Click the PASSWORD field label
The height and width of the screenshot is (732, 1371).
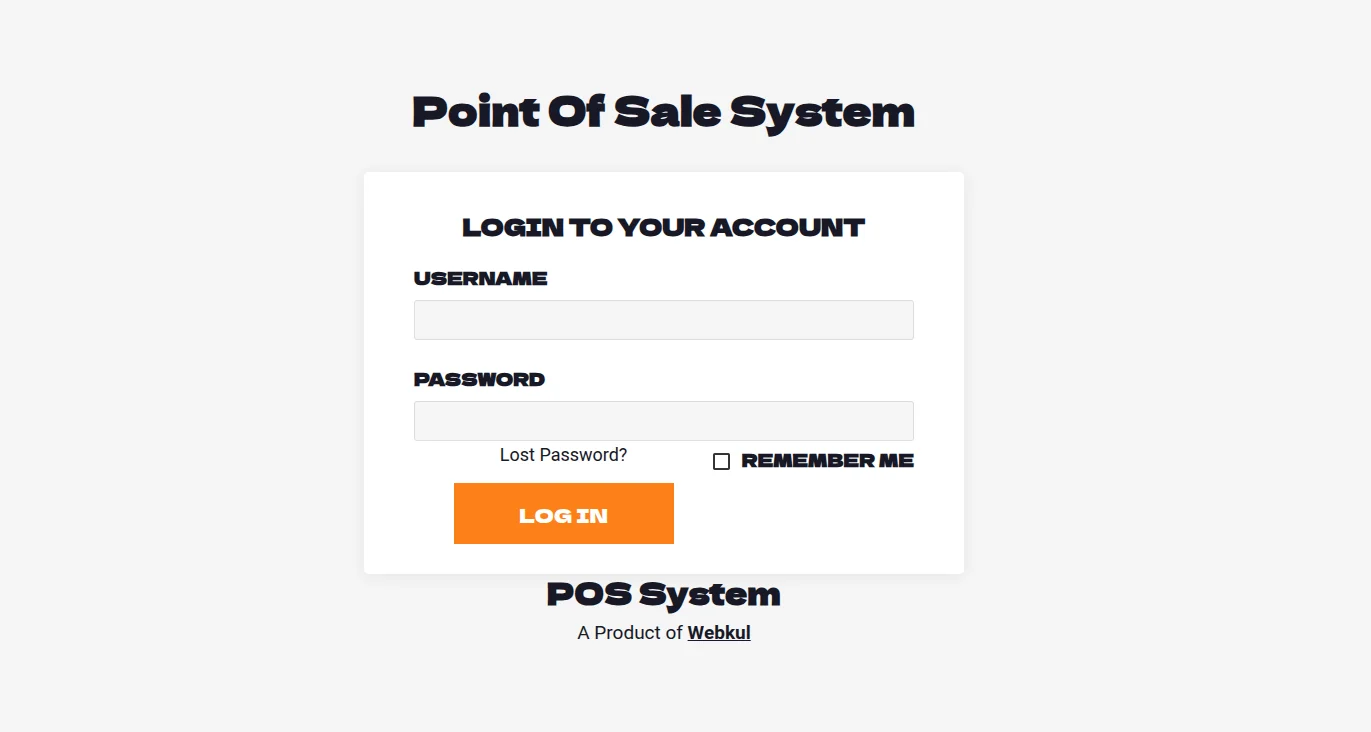coord(479,380)
